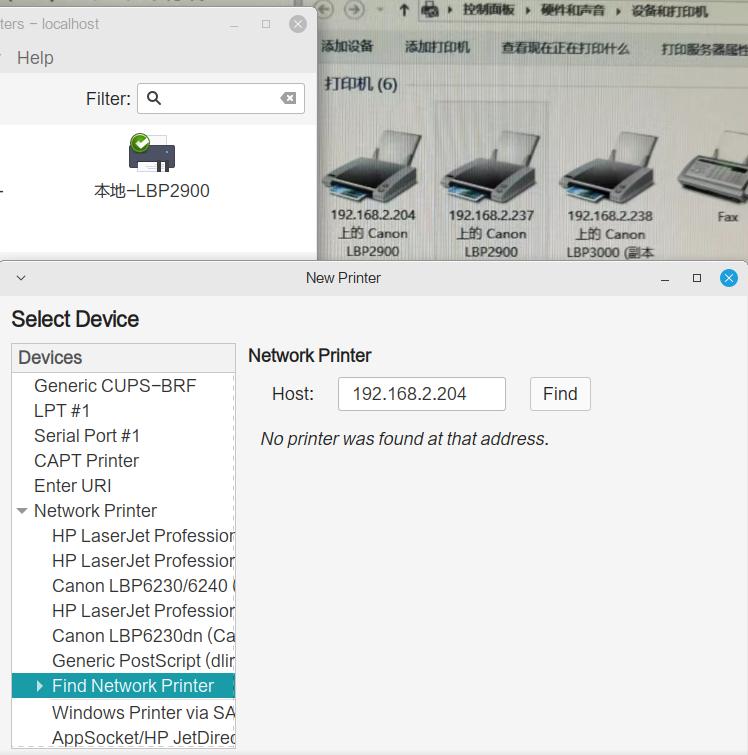Image resolution: width=748 pixels, height=755 pixels.
Task: Maximize the Printers - localhost window
Action: coord(266,24)
